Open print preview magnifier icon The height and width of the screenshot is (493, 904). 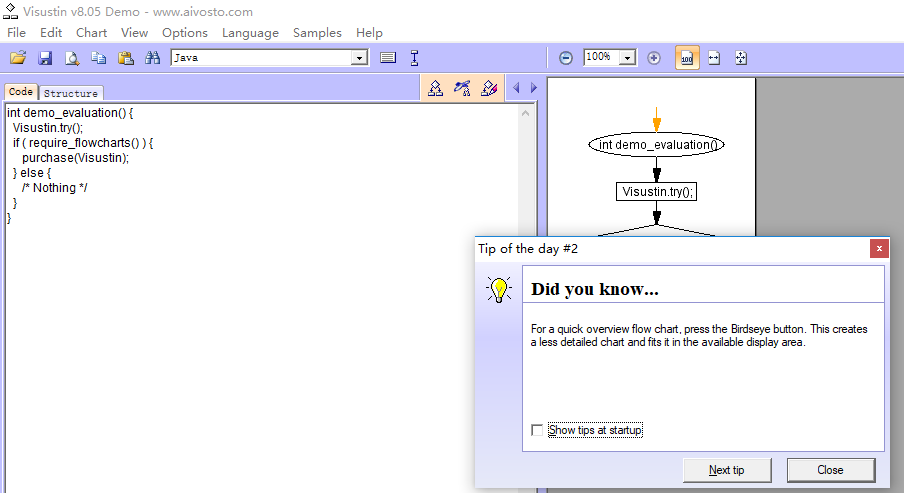pos(72,58)
